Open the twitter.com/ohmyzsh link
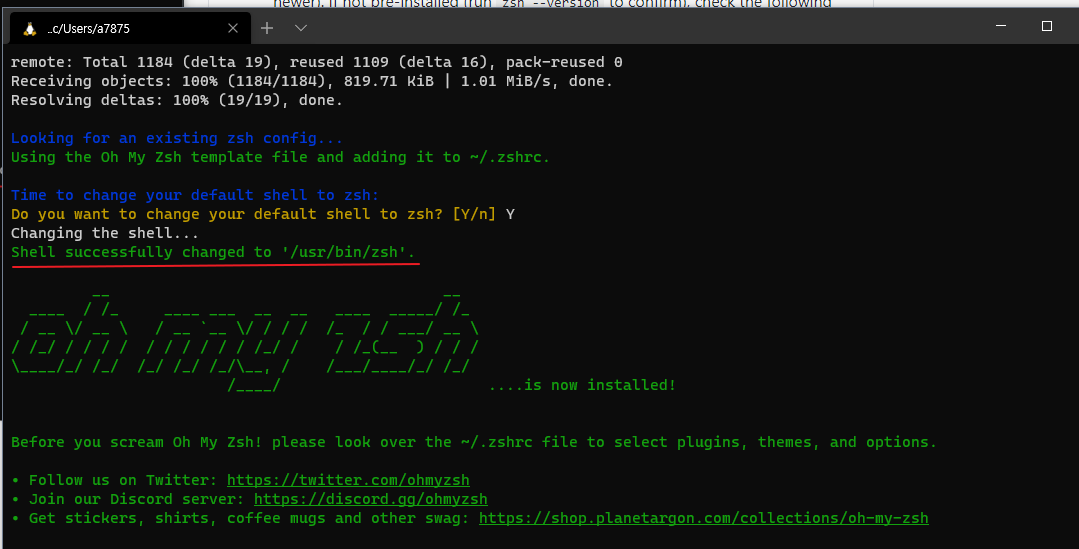The image size is (1079, 549). tap(348, 480)
